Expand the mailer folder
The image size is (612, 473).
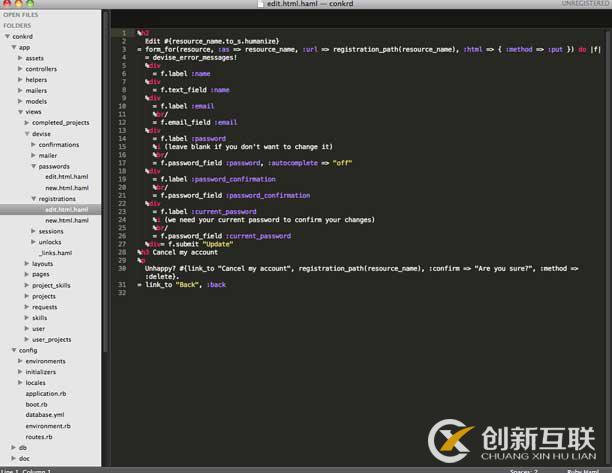[34, 155]
